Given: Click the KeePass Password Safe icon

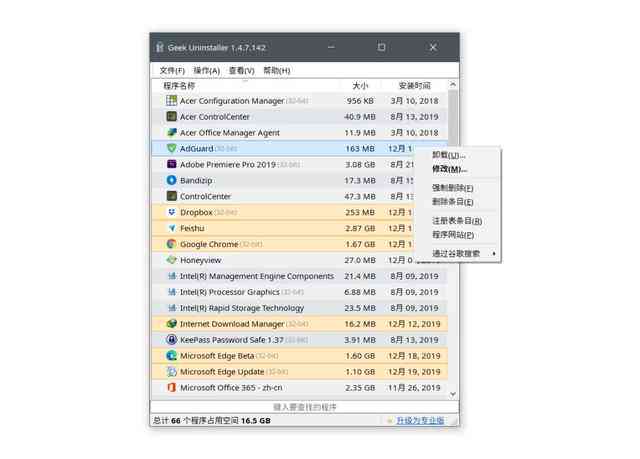Looking at the screenshot, I should click(171, 339).
